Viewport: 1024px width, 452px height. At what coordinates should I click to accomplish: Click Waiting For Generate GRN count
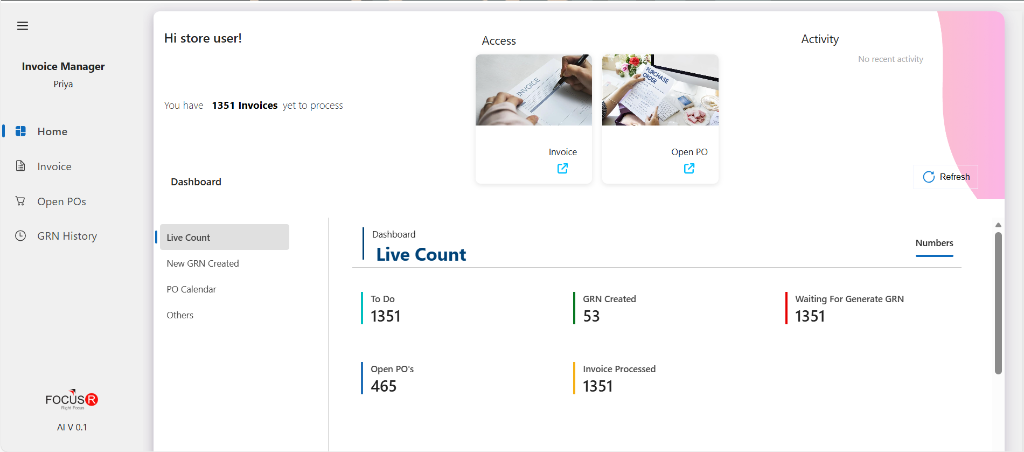point(810,317)
